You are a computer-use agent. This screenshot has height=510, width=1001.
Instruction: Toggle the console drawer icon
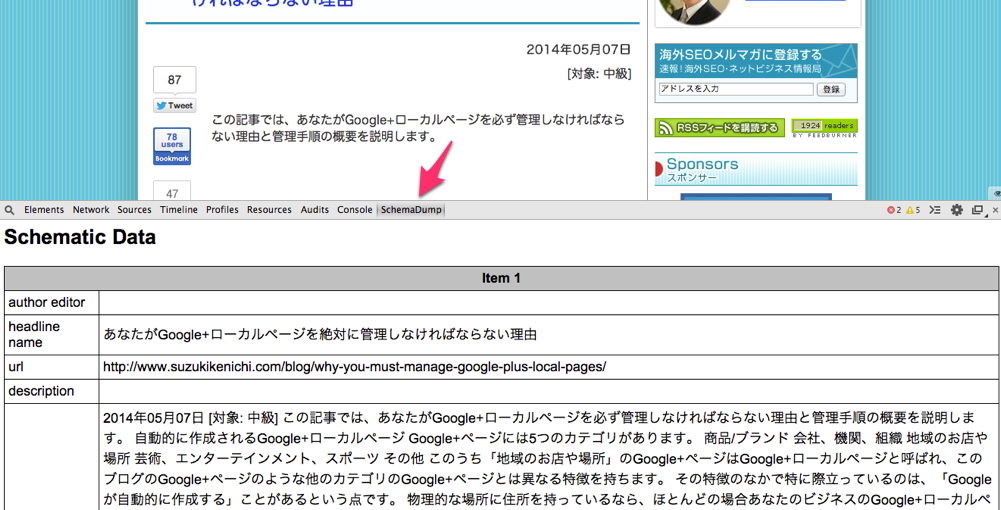click(935, 209)
